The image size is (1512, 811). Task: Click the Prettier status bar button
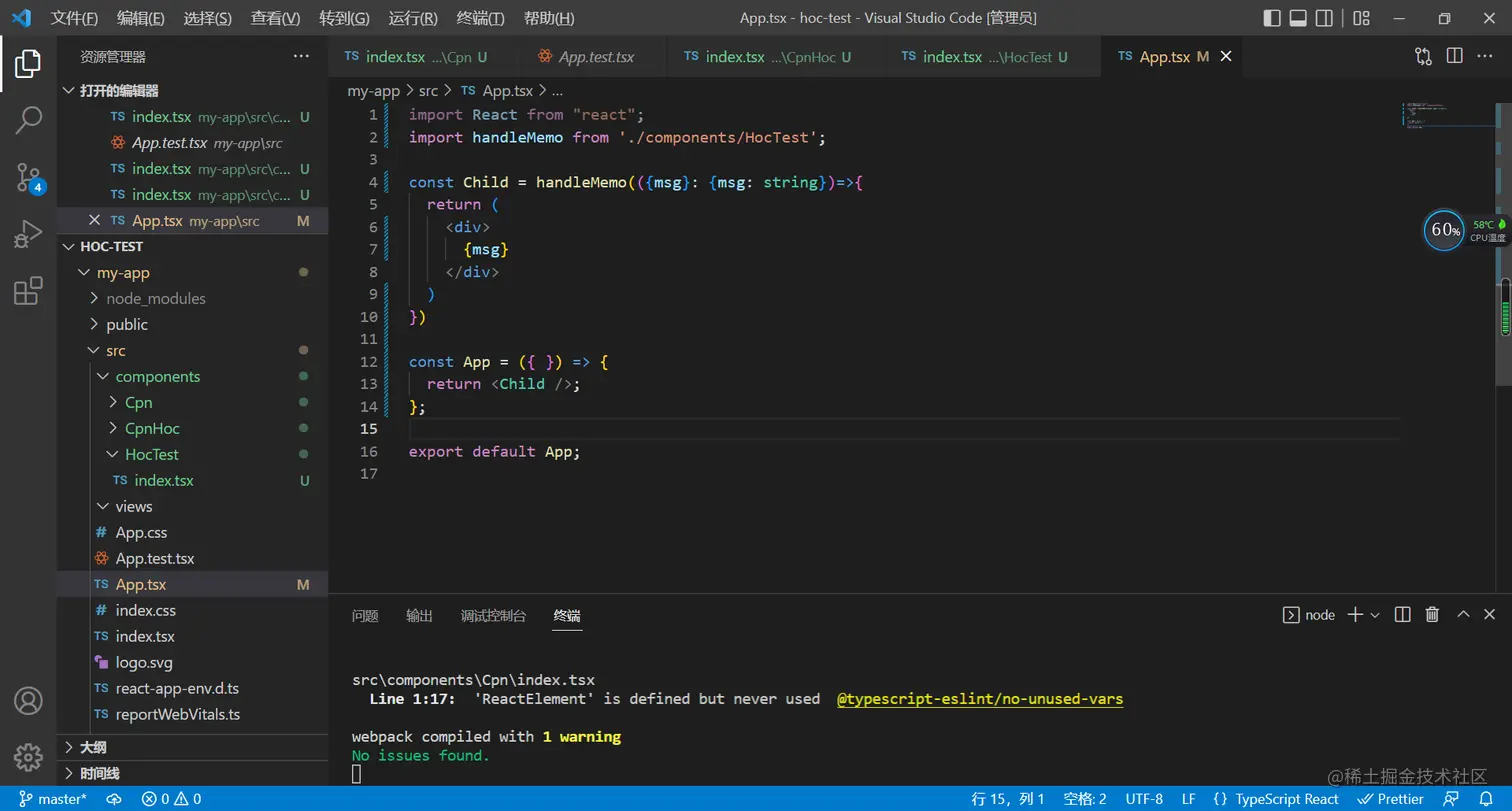pyautogui.click(x=1391, y=799)
